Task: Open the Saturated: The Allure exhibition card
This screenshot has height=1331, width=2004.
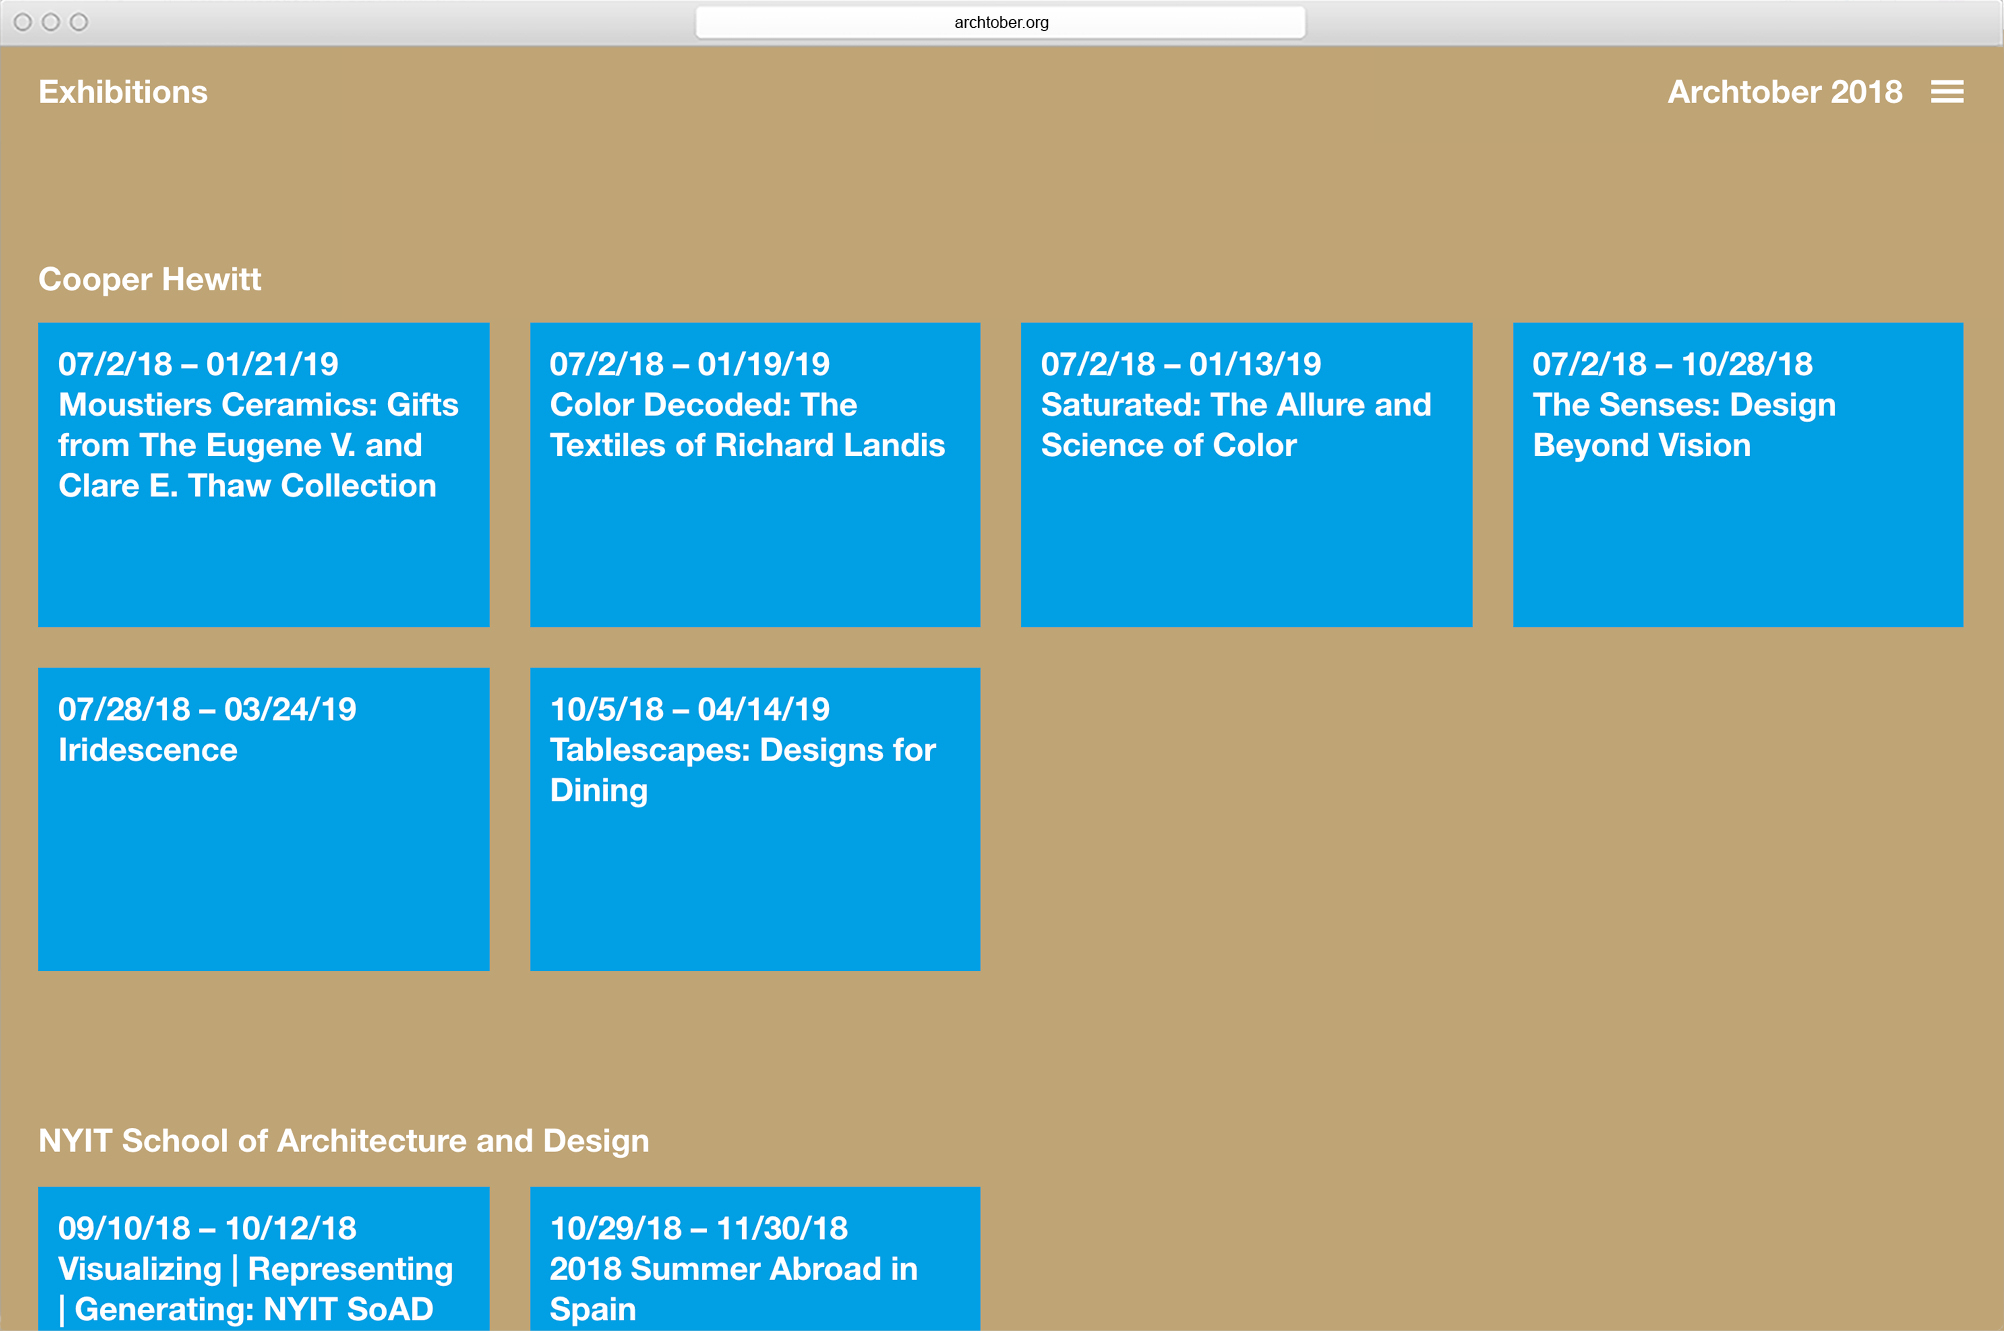Action: 1247,475
